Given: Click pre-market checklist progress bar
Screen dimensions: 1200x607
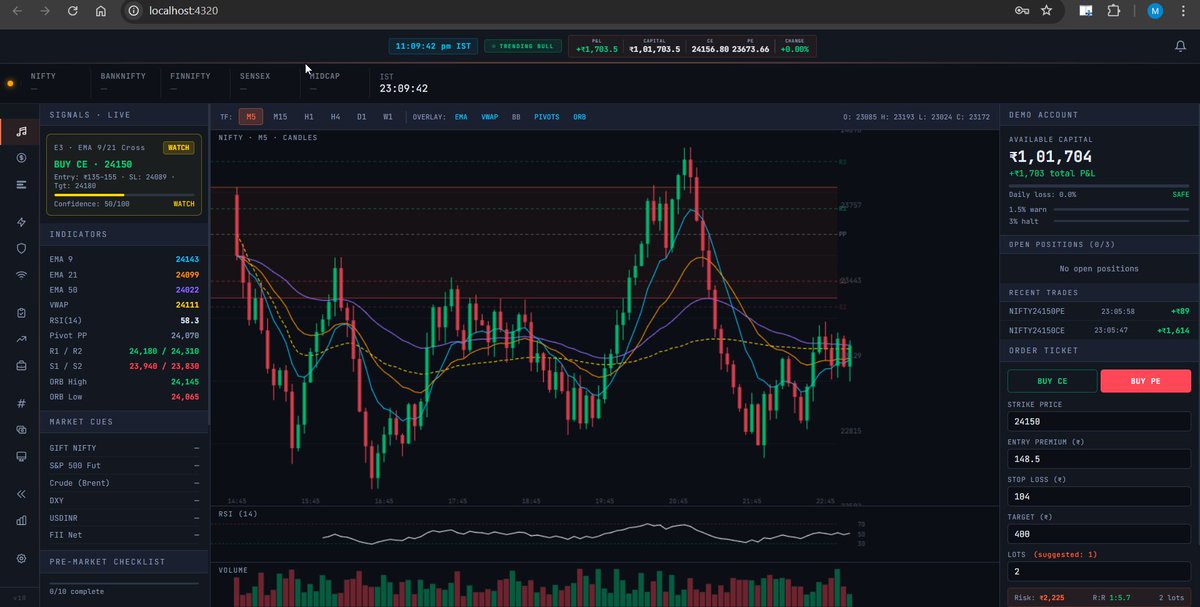Looking at the screenshot, I should click(124, 582).
